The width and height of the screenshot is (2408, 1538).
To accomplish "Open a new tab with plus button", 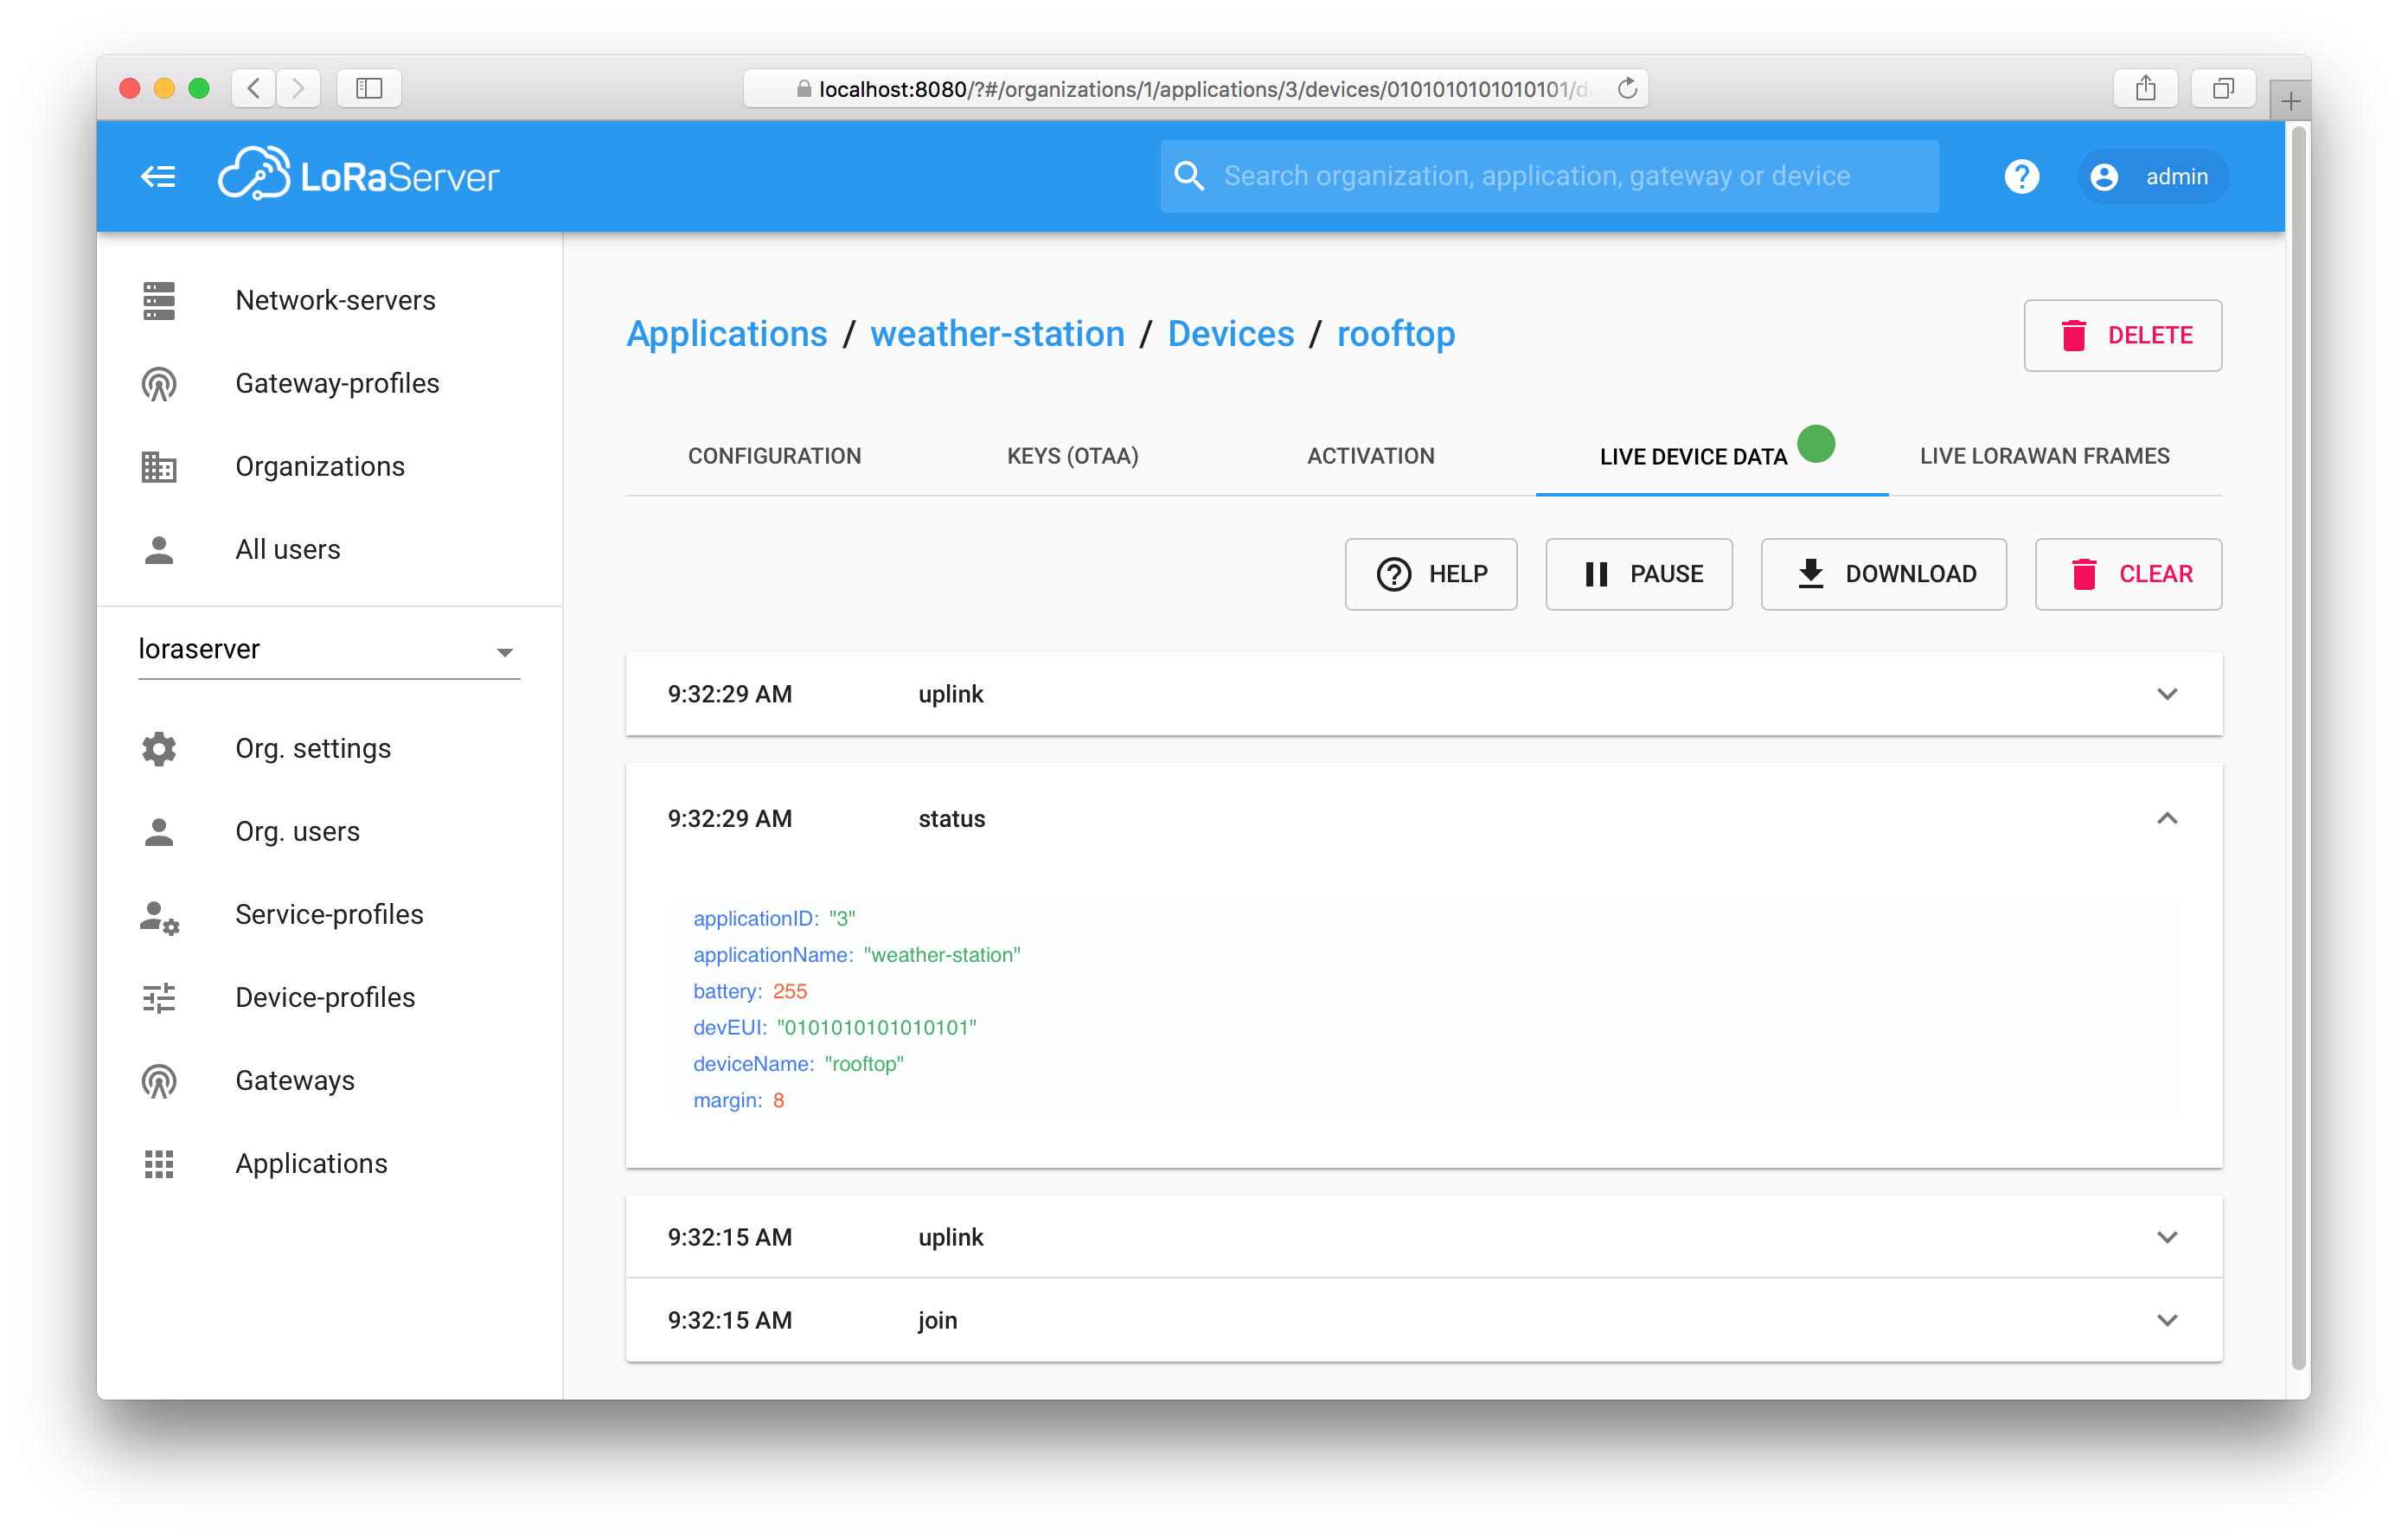I will 2290,100.
